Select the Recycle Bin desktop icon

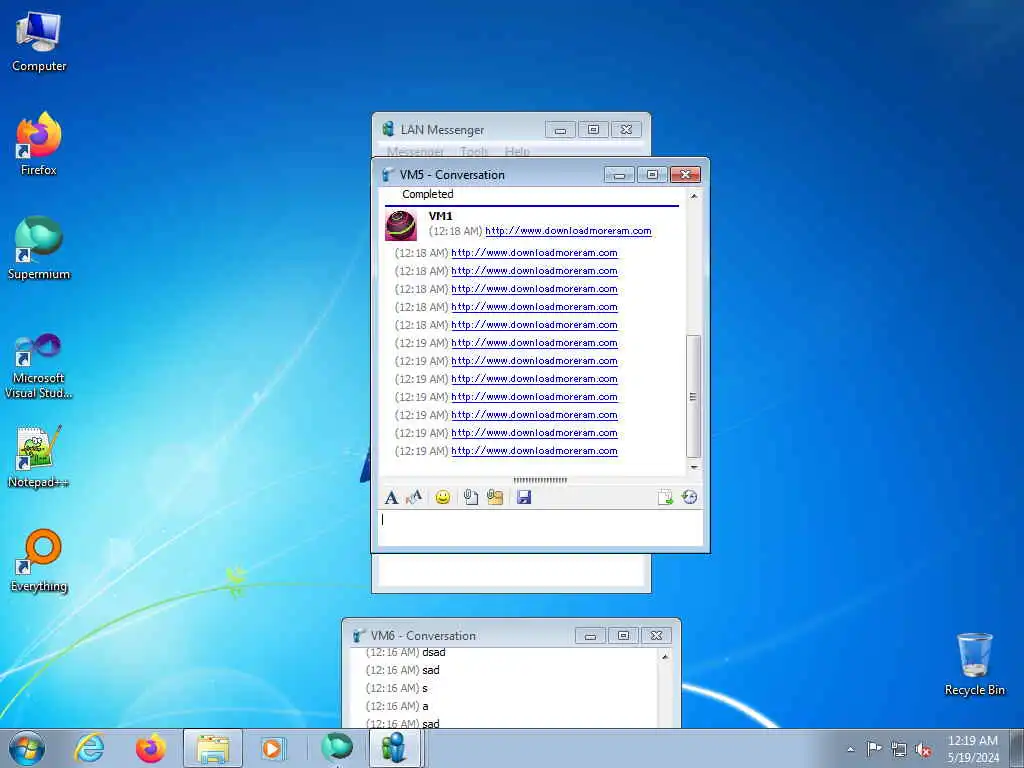[975, 664]
